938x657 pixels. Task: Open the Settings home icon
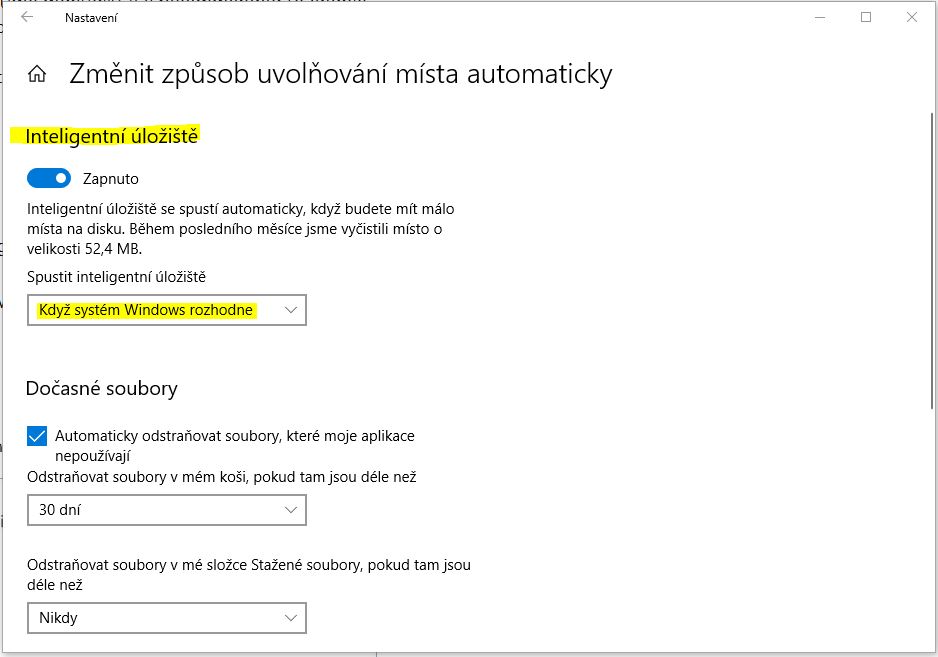point(37,74)
